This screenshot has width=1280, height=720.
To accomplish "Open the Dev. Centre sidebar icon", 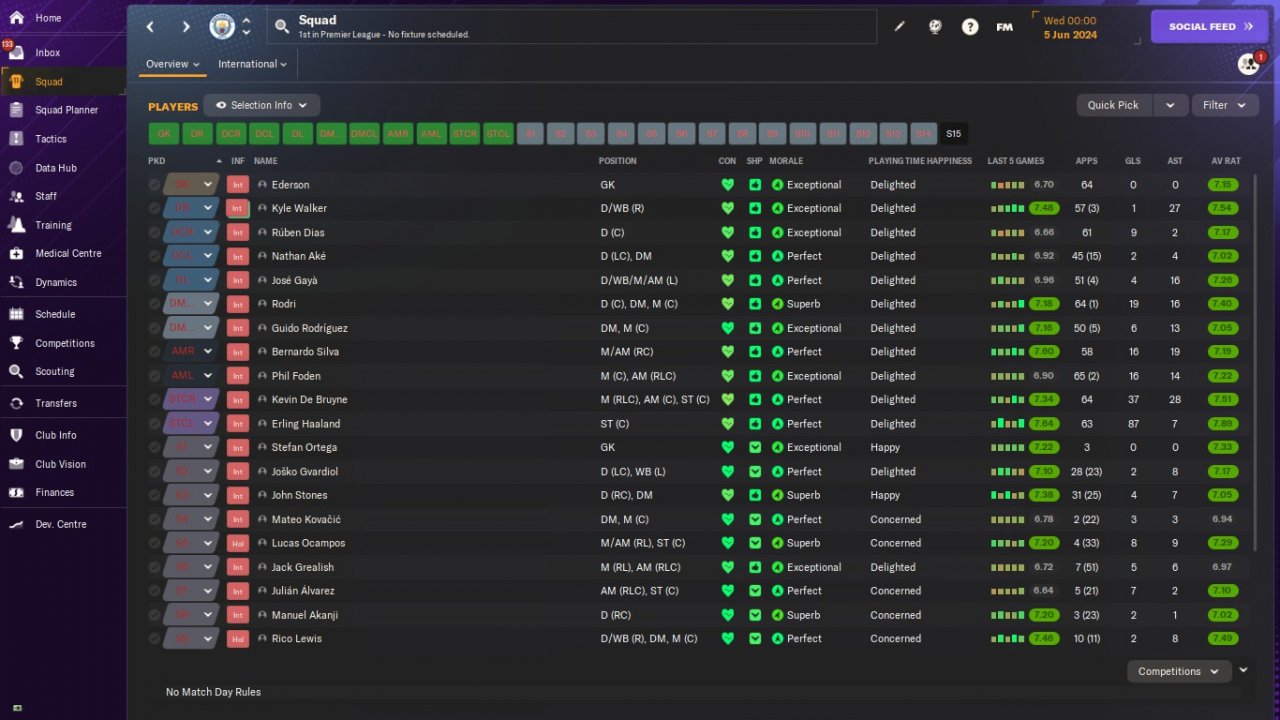I will click(16, 524).
